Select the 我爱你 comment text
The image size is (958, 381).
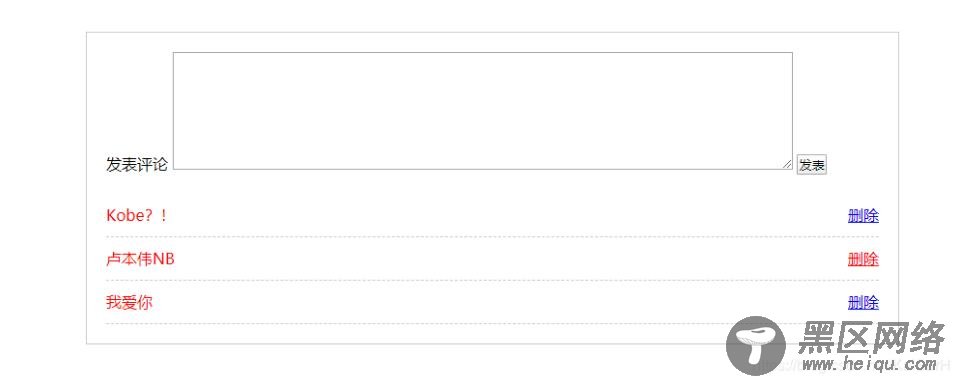coord(129,303)
